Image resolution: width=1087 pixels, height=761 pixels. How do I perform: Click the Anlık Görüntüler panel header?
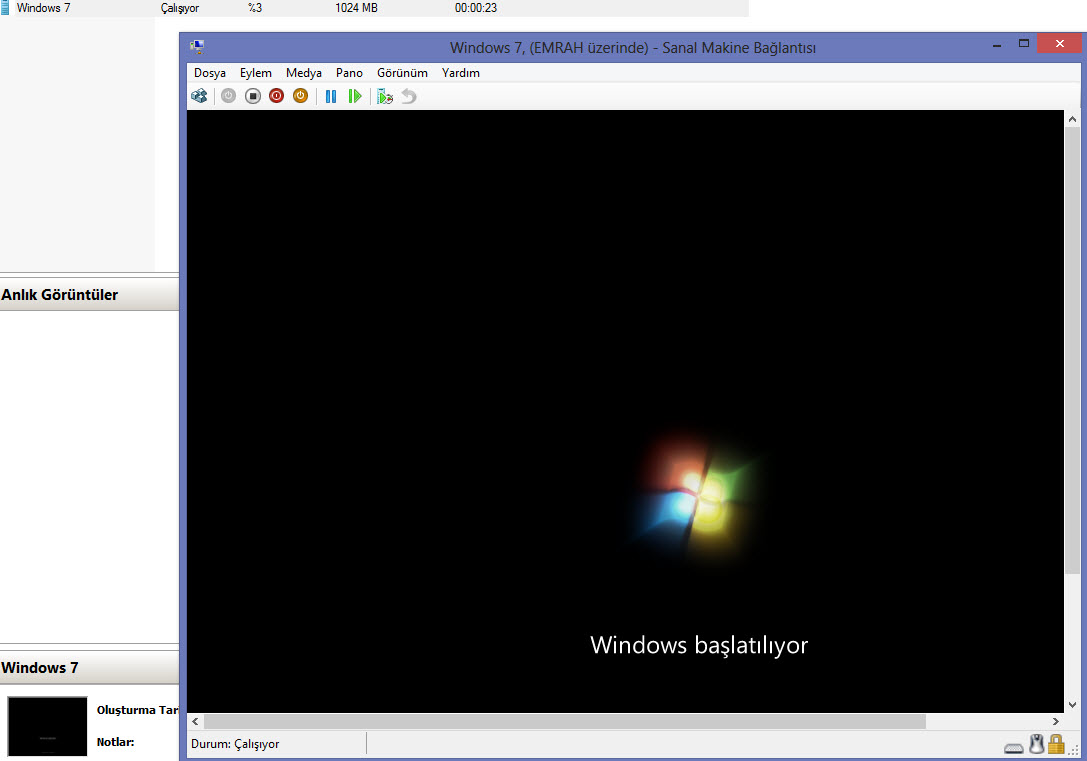tap(89, 295)
